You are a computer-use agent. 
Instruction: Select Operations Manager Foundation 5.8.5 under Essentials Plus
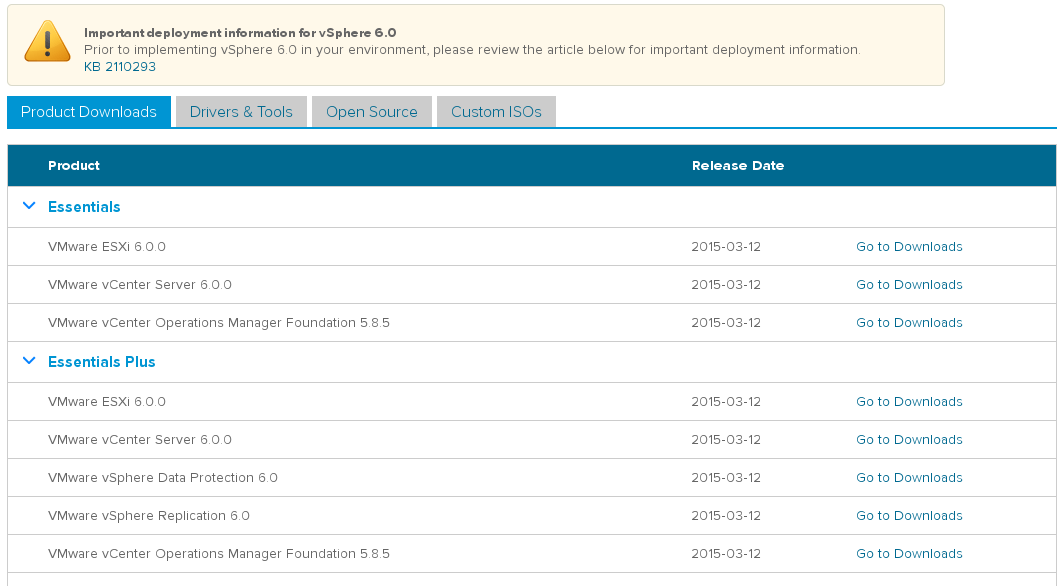point(219,554)
